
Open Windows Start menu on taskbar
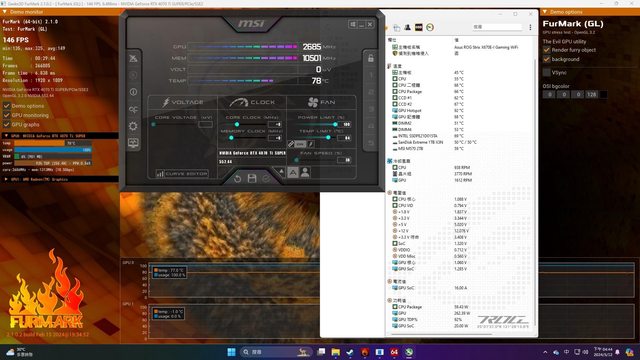pyautogui.click(x=231, y=352)
